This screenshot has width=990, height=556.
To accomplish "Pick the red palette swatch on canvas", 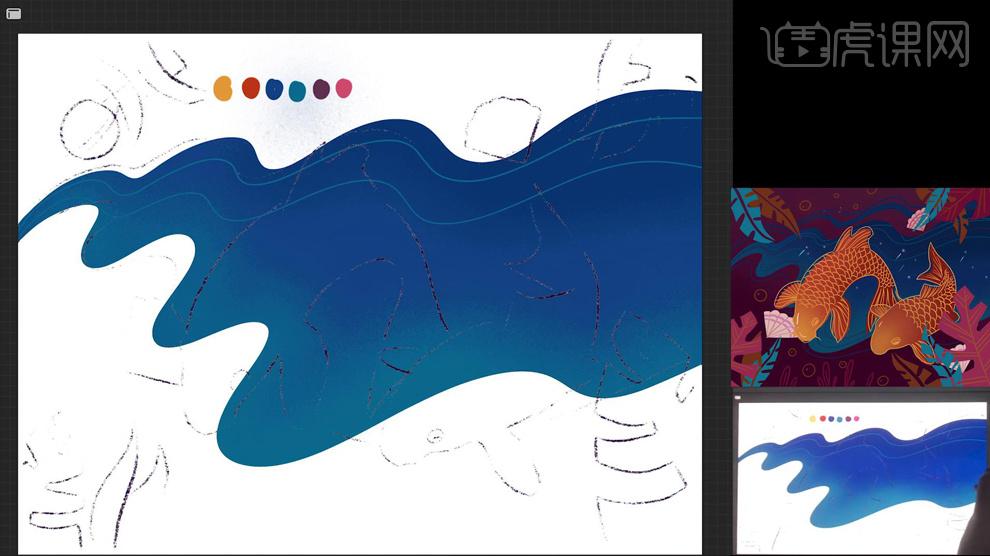I will pyautogui.click(x=251, y=88).
